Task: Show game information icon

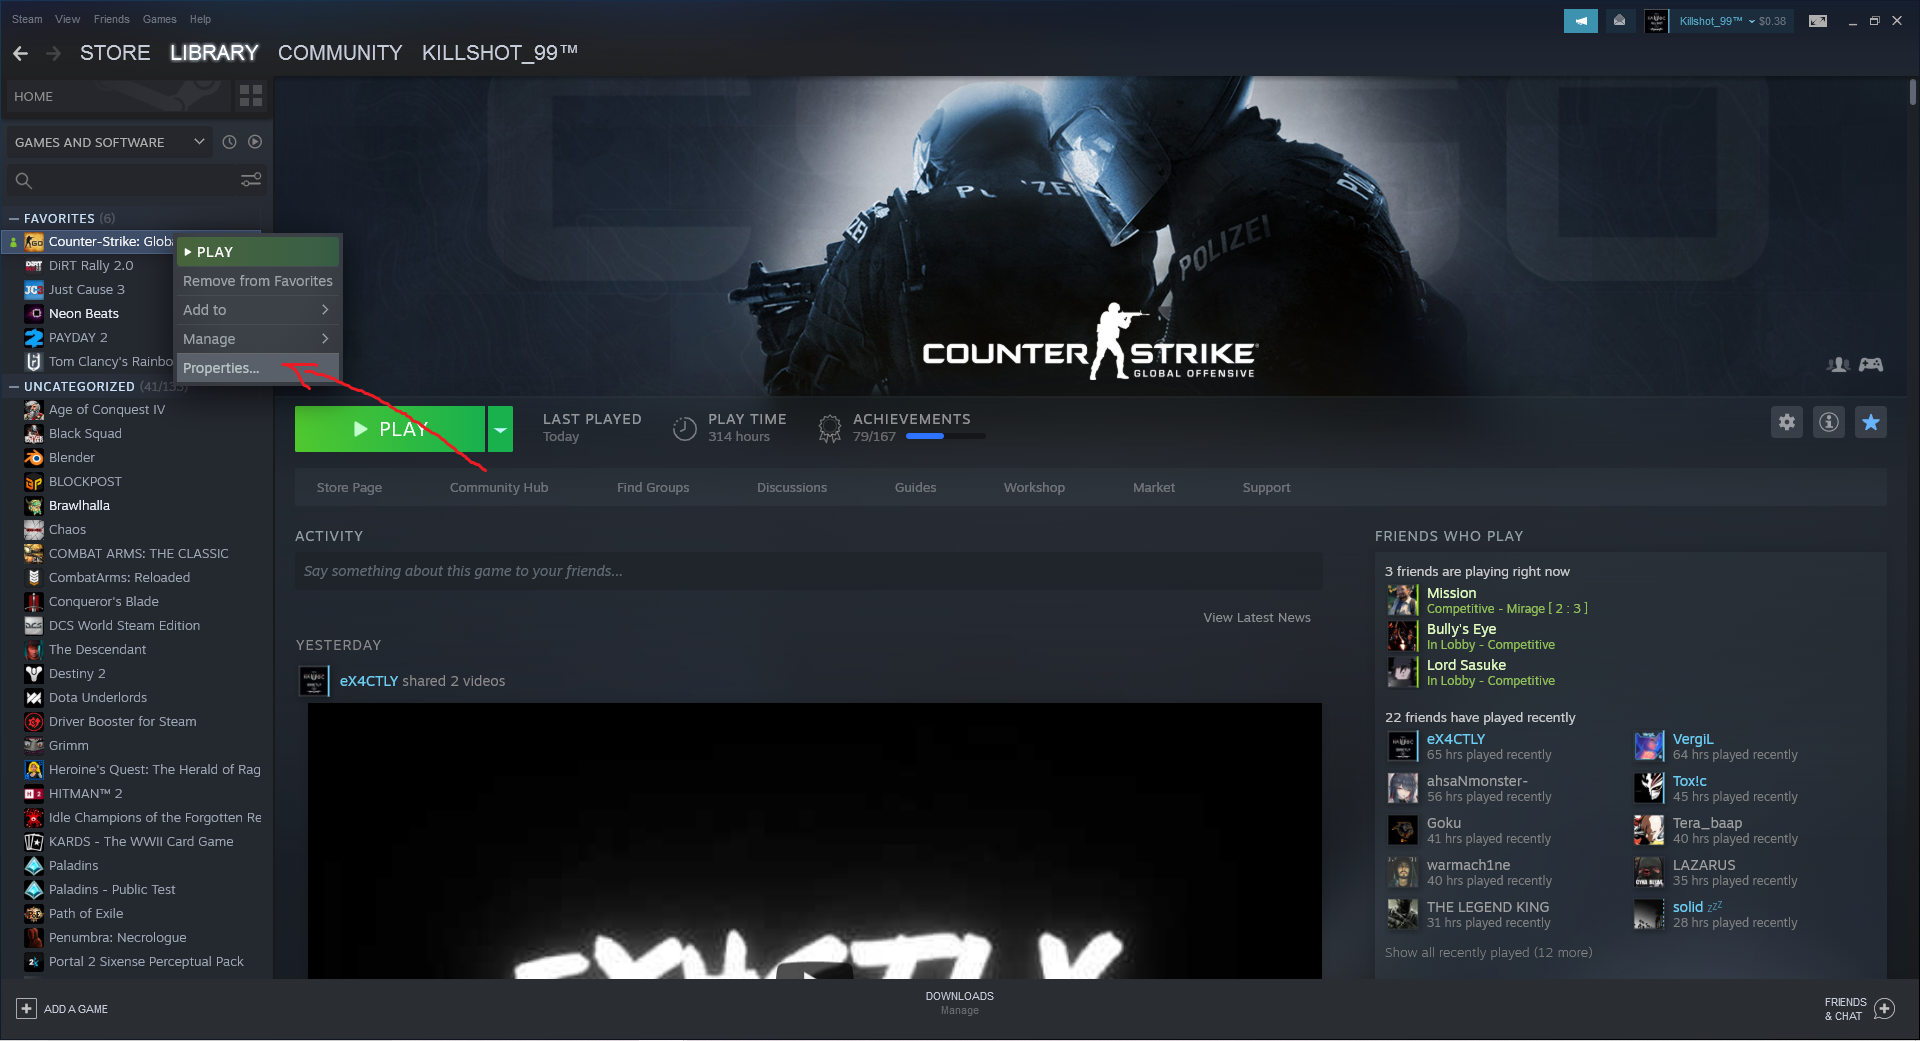Action: pos(1829,422)
